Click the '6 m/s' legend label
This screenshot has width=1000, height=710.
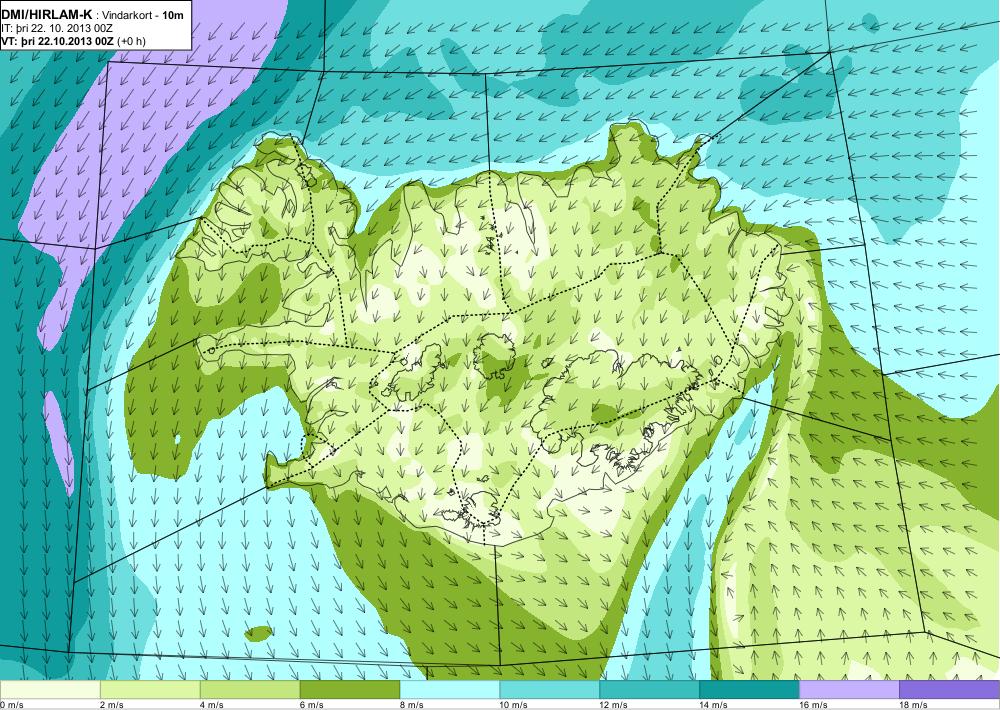[312, 705]
